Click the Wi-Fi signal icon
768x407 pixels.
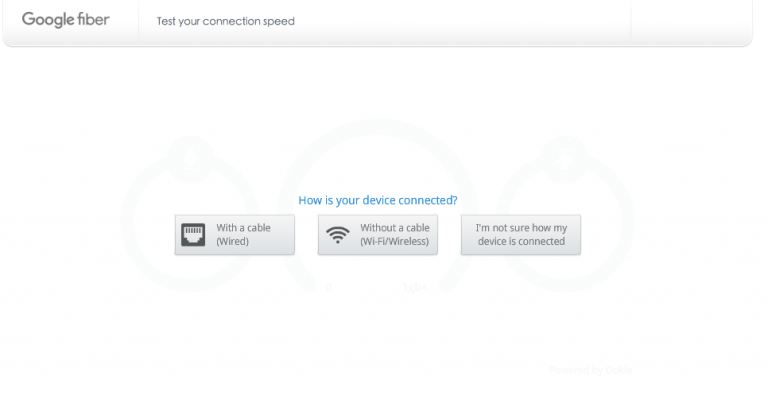point(337,235)
